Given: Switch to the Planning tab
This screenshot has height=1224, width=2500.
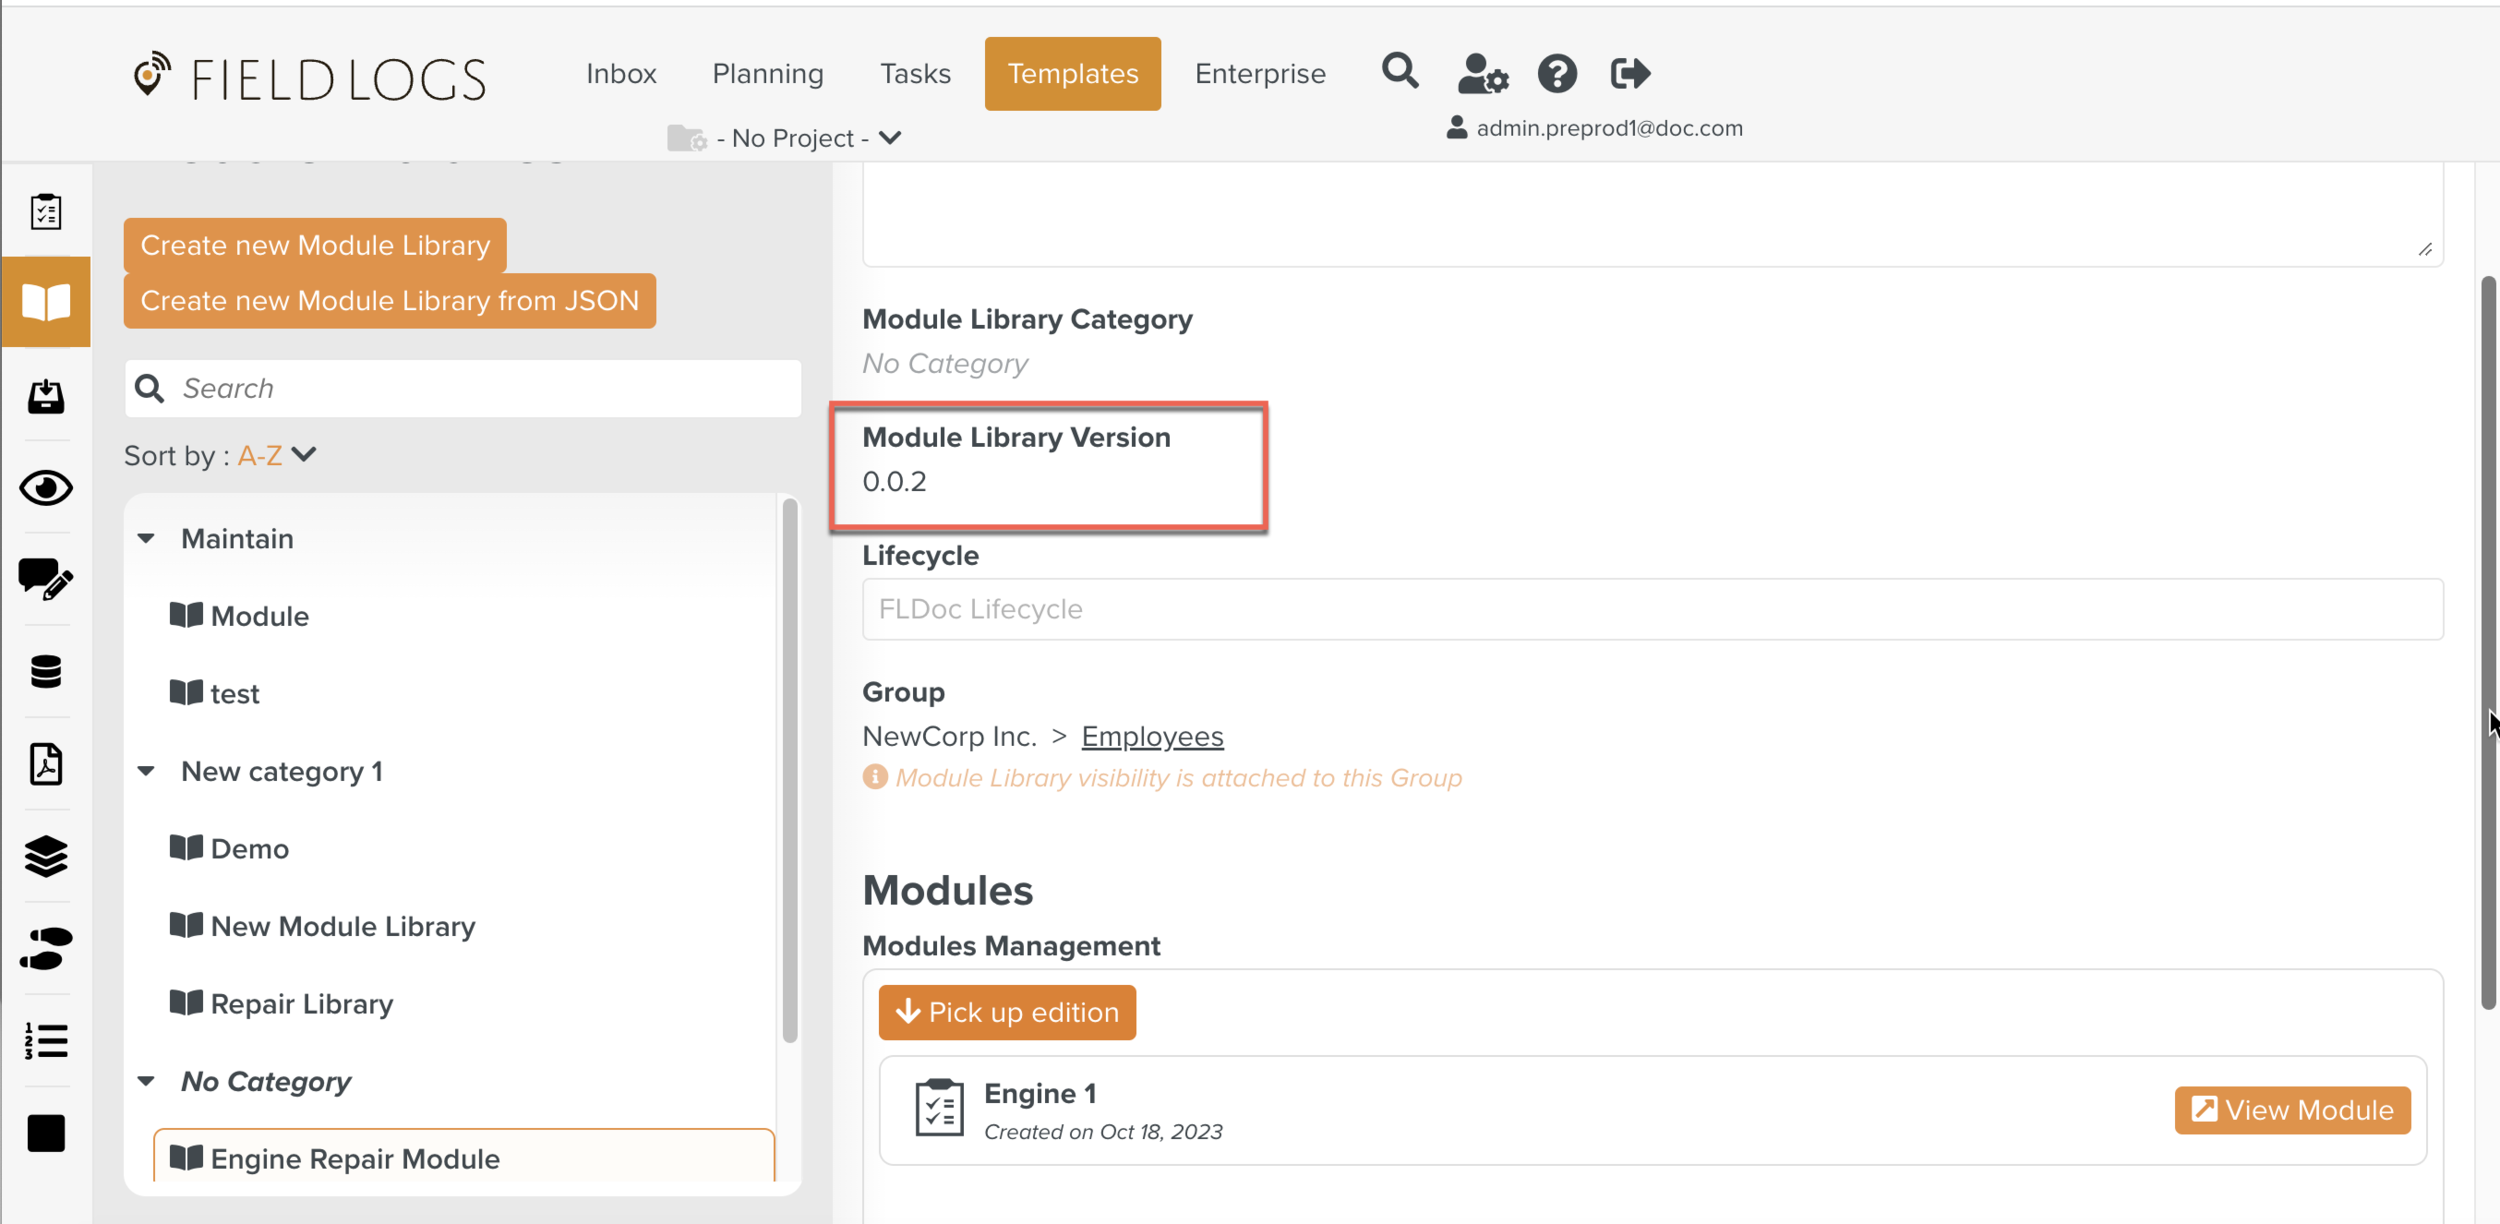Looking at the screenshot, I should 767,74.
